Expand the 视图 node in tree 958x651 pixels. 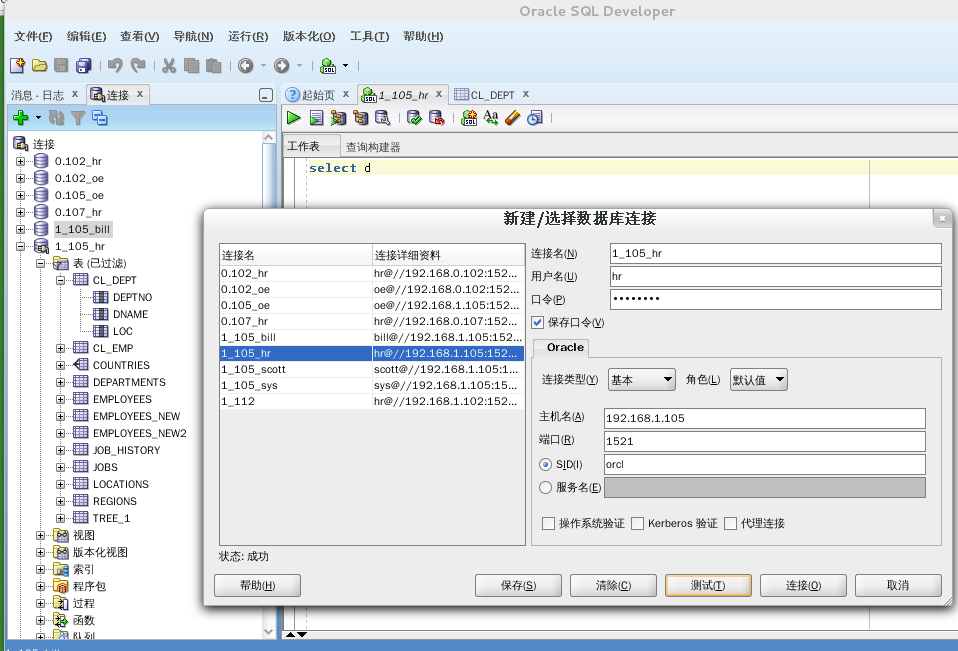40,536
